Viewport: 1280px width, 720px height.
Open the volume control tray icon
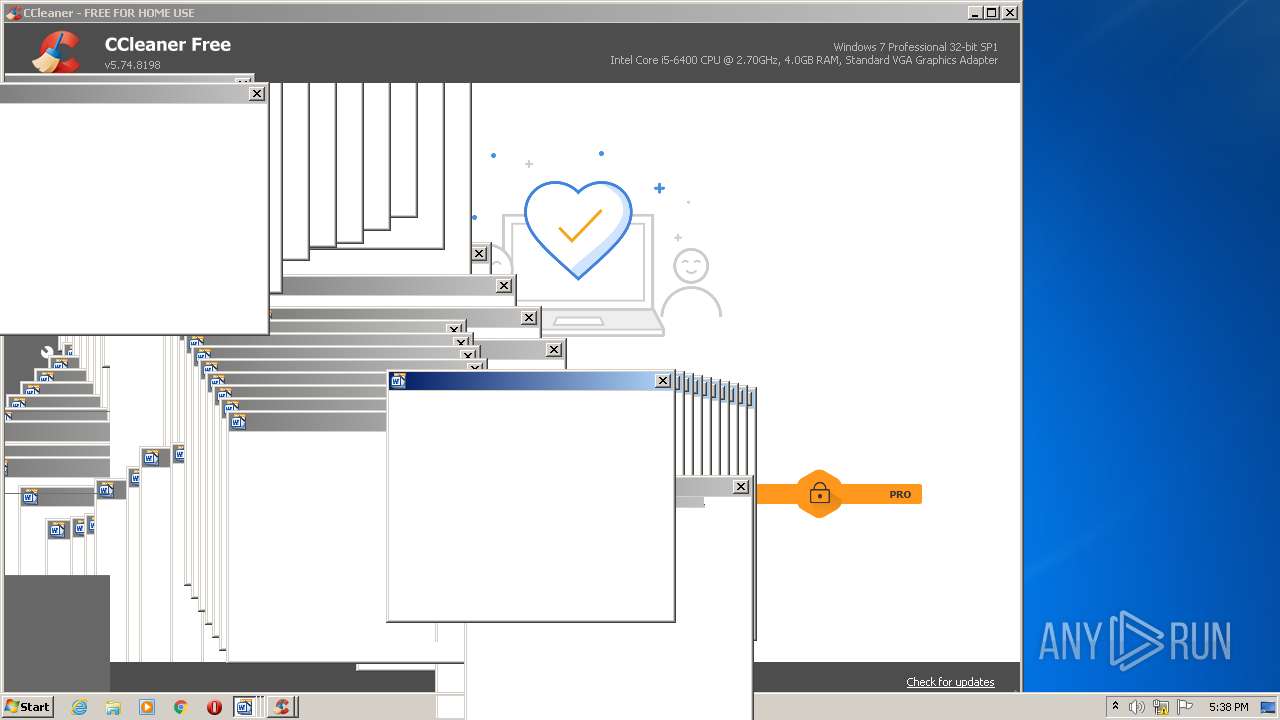pos(1137,707)
